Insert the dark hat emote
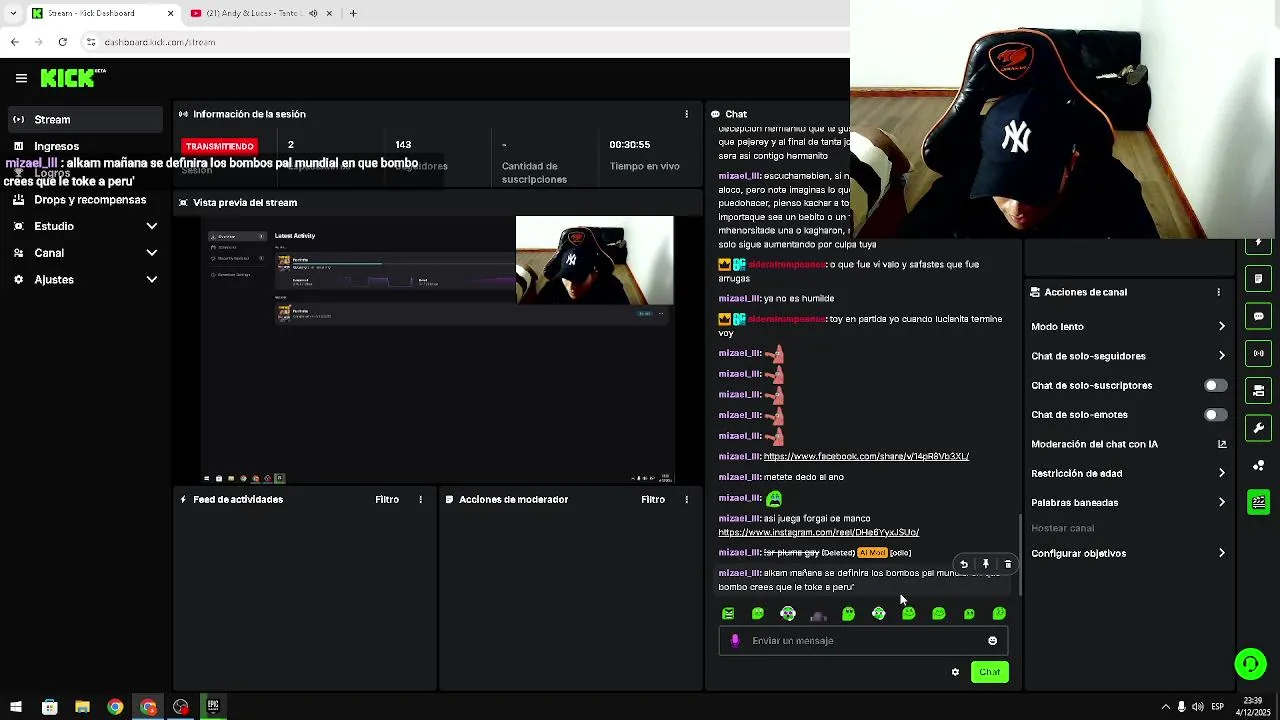1280x720 pixels. tap(818, 614)
